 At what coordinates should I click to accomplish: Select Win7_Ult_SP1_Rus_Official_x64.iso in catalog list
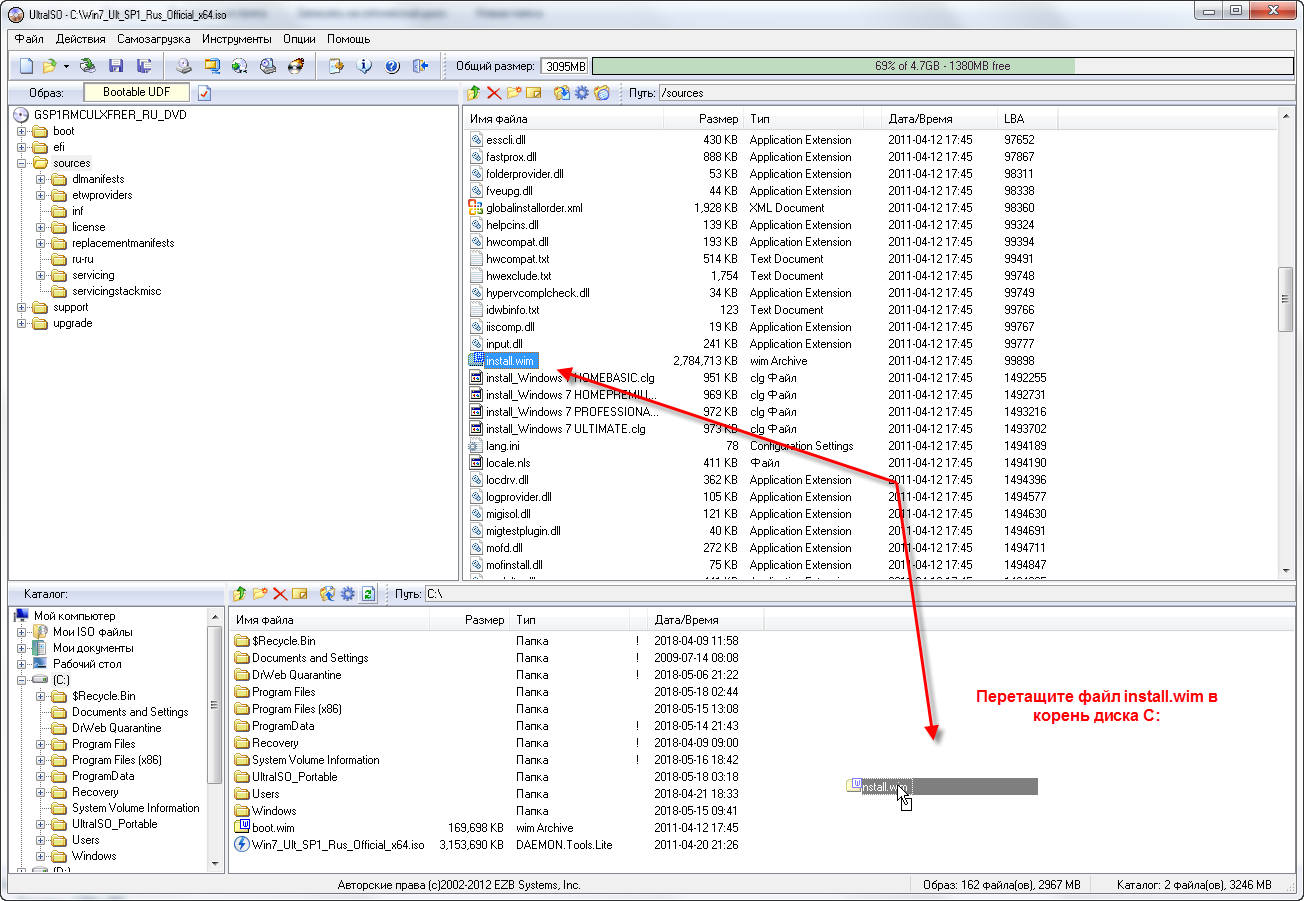337,845
